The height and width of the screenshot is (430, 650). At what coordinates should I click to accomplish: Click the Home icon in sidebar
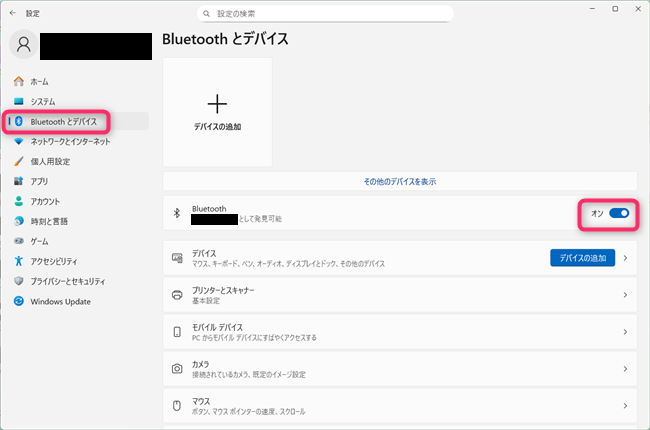[18, 81]
